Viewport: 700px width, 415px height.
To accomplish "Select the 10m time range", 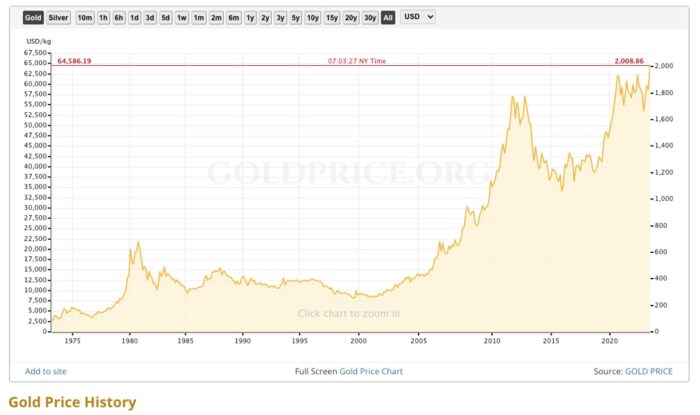I will (x=85, y=18).
